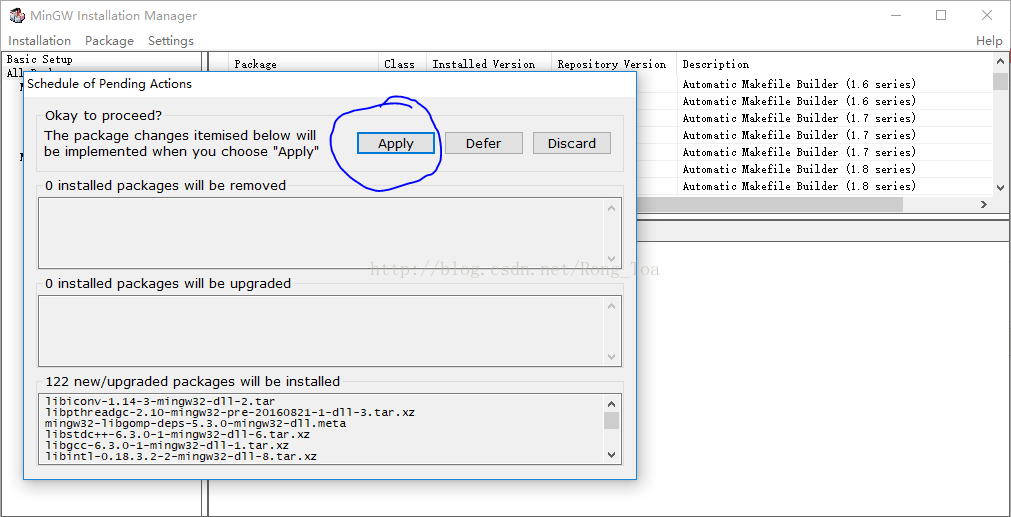The height and width of the screenshot is (517, 1011).
Task: Click the package list horizontal scrollbar thumb
Action: 770,204
